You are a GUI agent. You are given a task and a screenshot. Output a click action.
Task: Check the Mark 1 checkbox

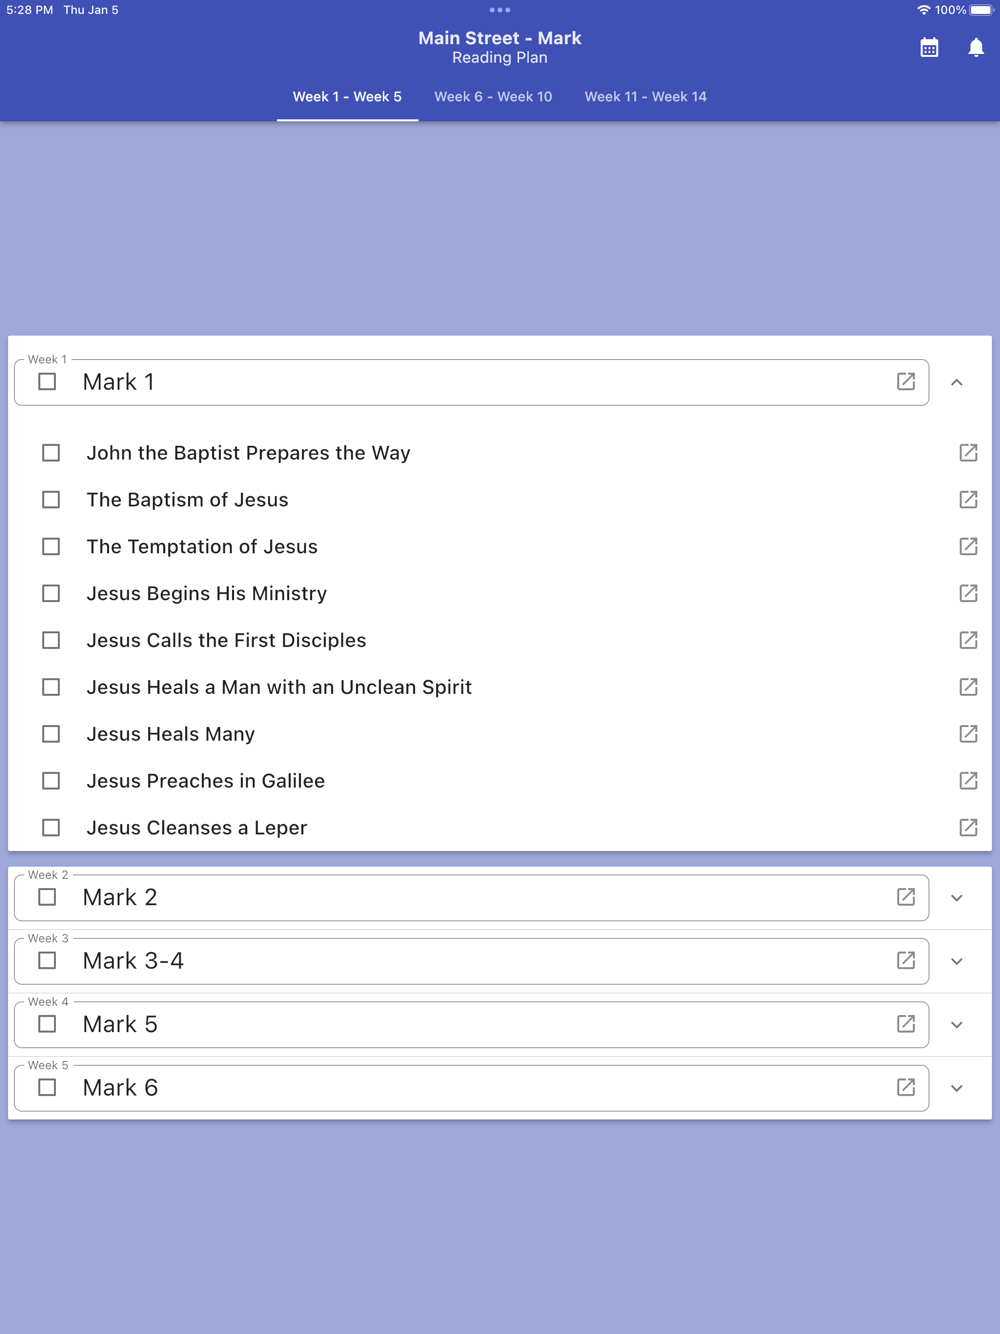(47, 382)
